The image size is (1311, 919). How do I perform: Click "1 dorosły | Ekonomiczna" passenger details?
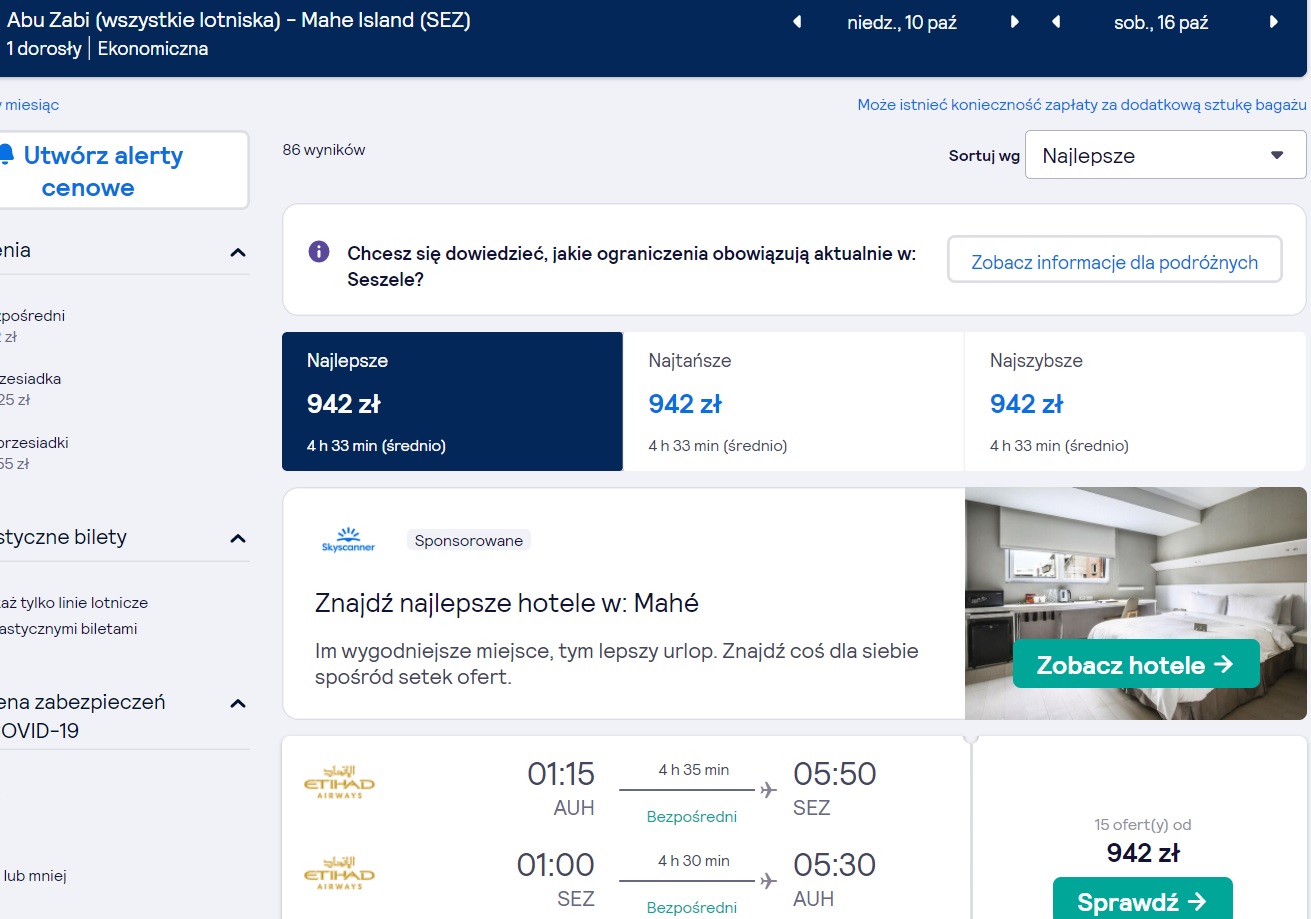108,48
